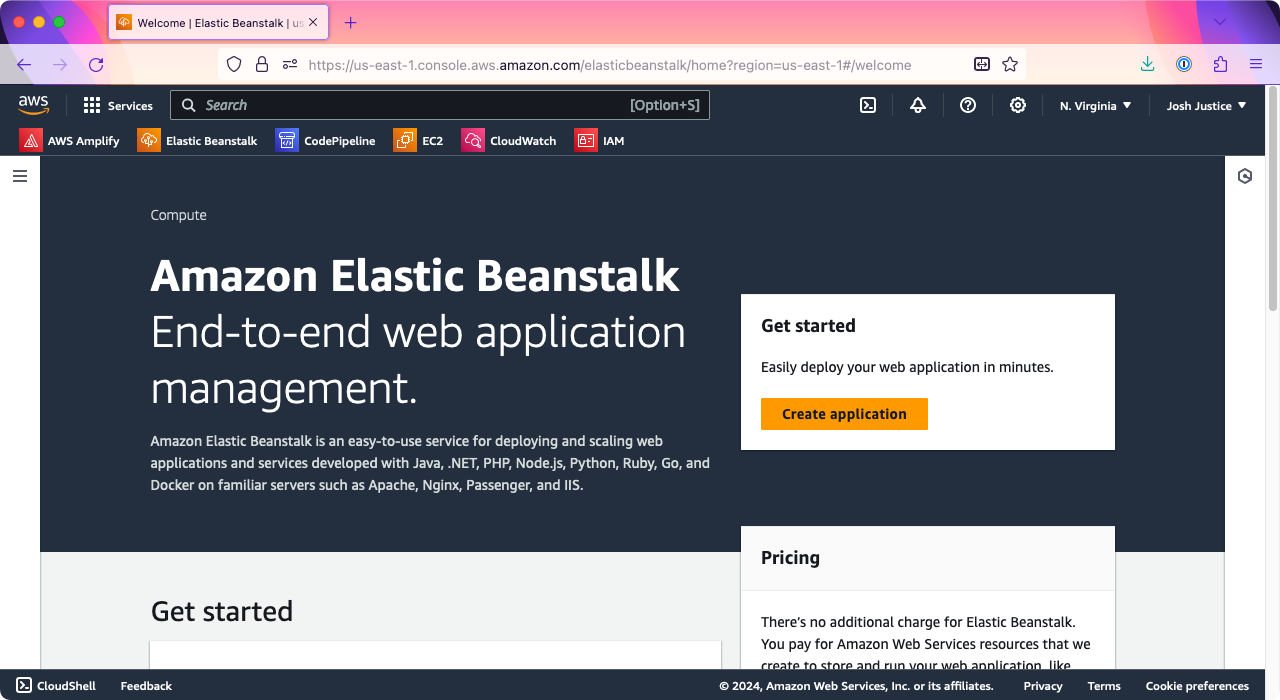The width and height of the screenshot is (1280, 700).
Task: Click the Compute breadcrumb text
Action: 179,215
